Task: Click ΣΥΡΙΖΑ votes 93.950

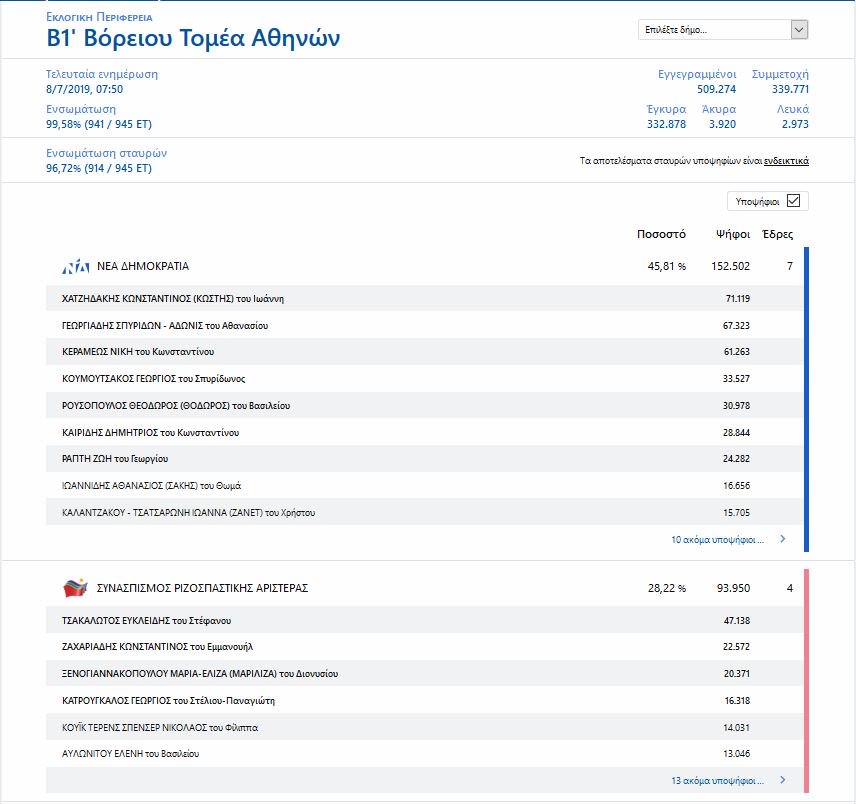Action: pos(733,588)
